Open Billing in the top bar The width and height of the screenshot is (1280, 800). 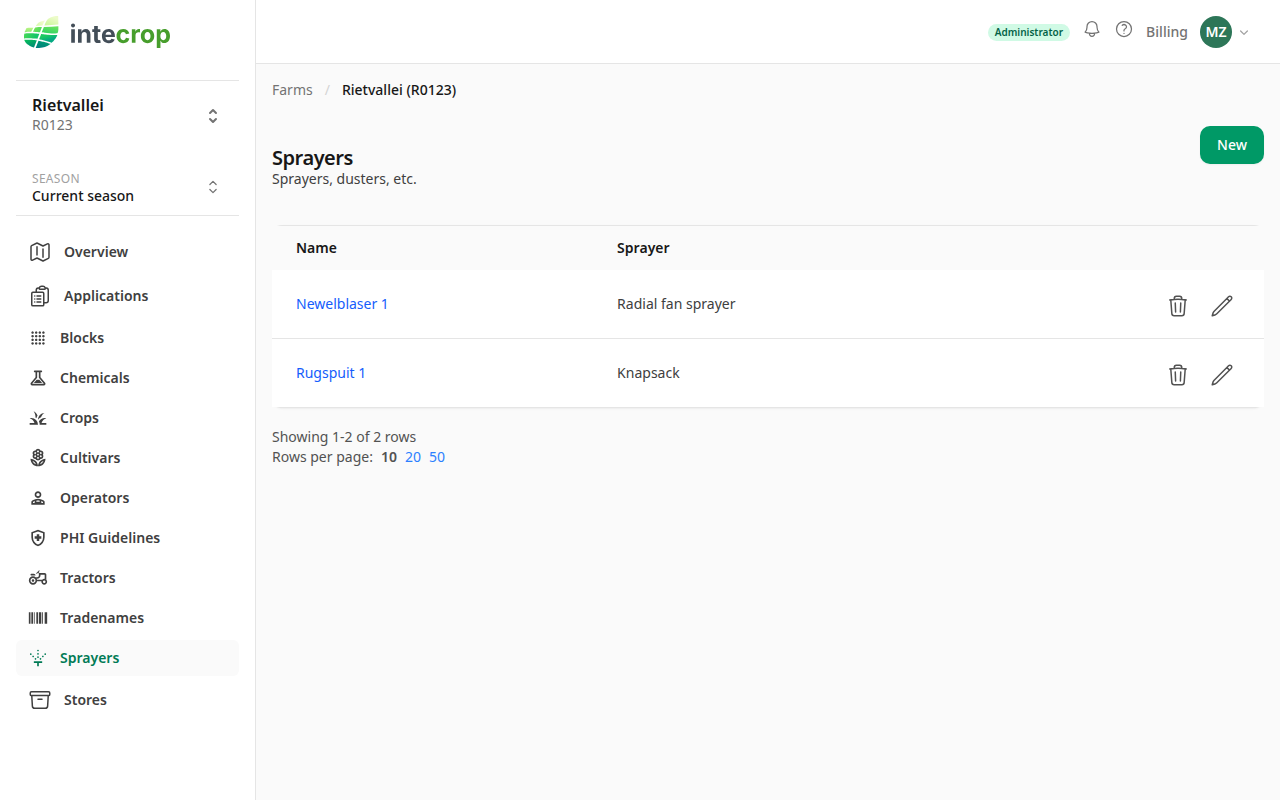click(1167, 32)
